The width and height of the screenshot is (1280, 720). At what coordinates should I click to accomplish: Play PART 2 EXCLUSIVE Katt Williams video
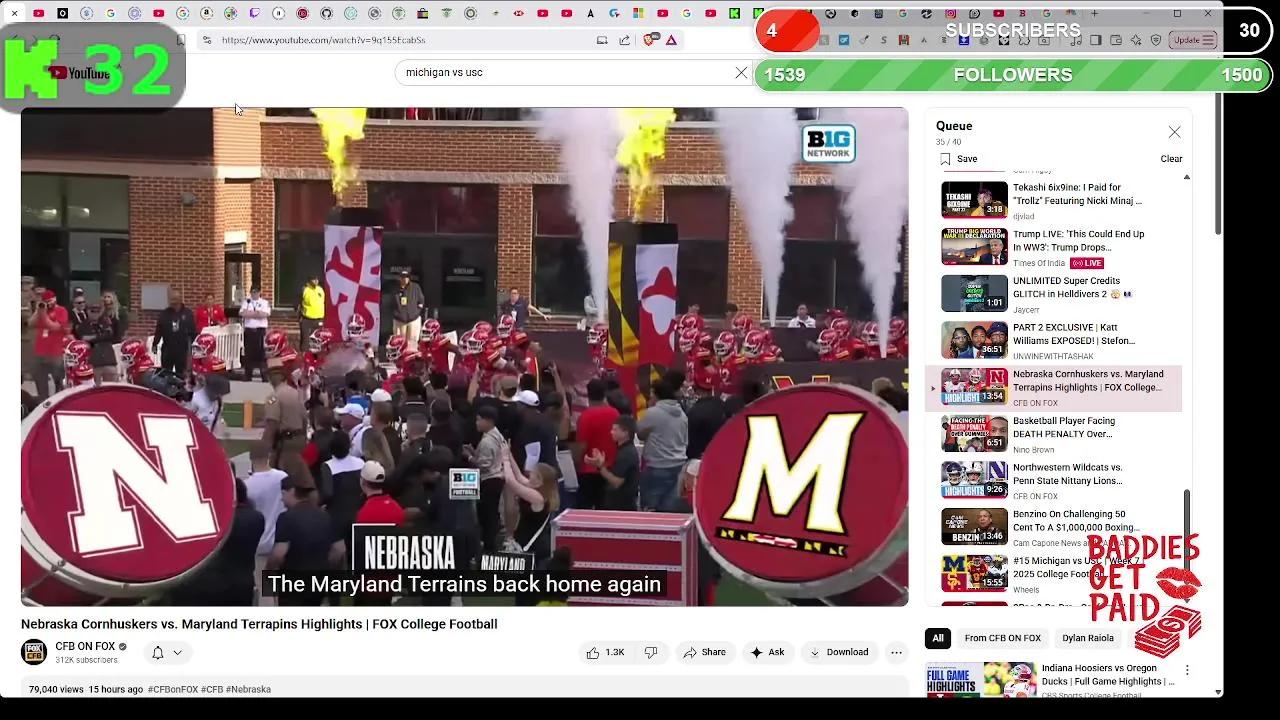coord(1060,340)
